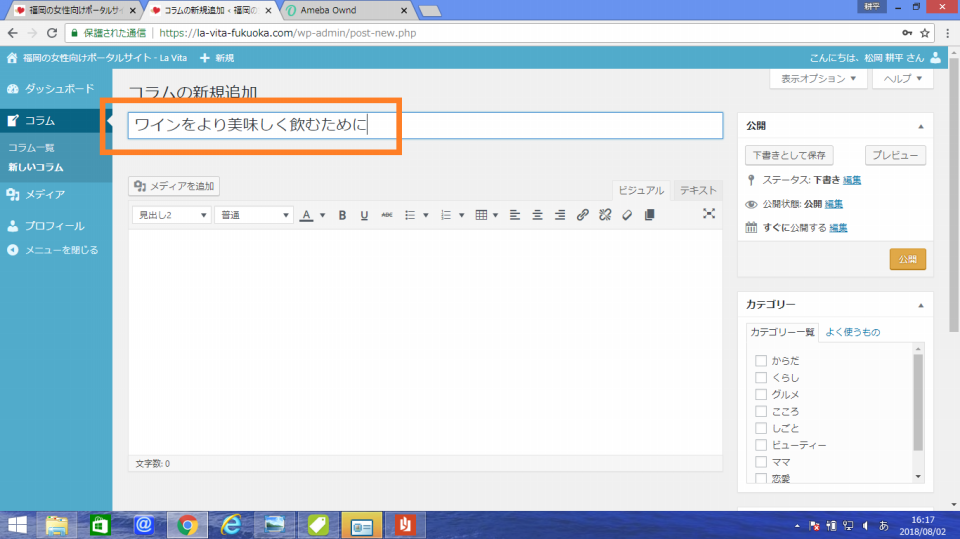Open numbered list style dropdown arrow
Screen dimensions: 960x539
(x=462, y=215)
